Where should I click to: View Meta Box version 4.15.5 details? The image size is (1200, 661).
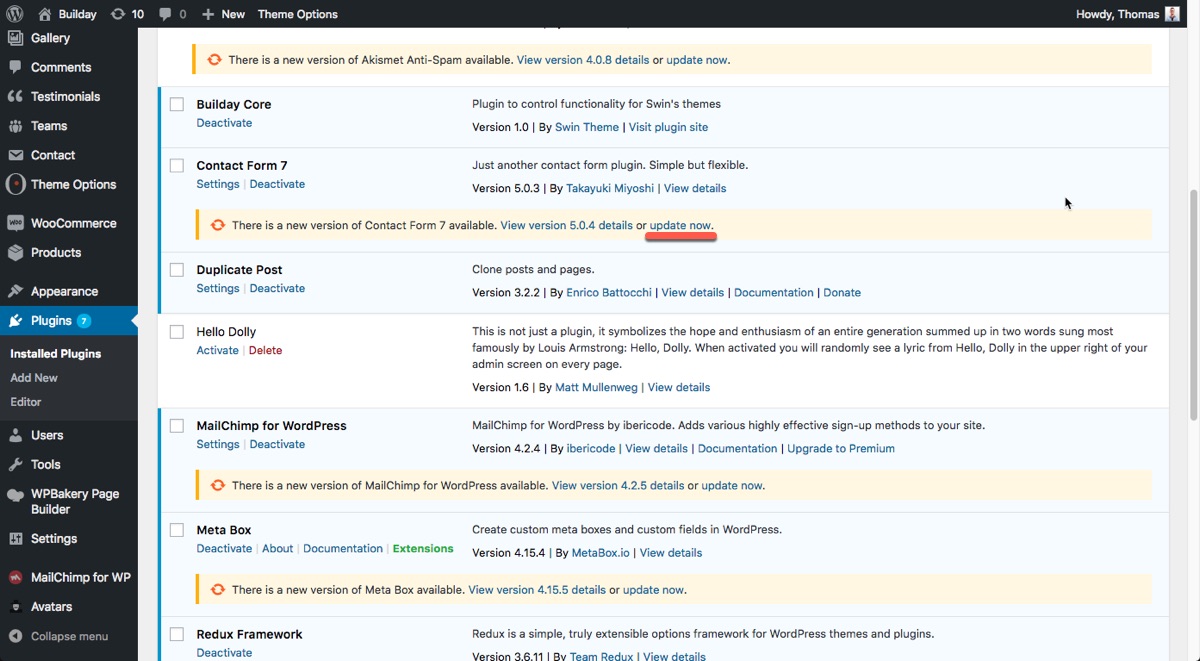click(x=537, y=590)
